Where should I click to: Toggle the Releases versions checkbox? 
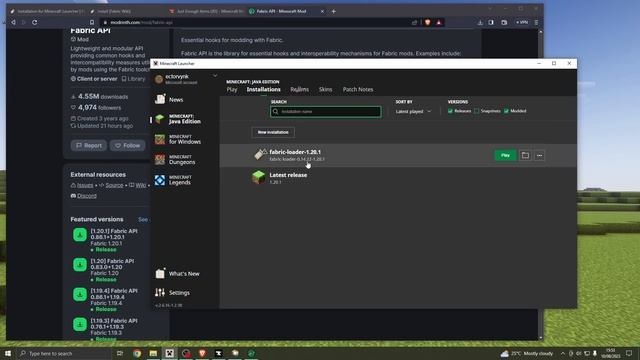(x=450, y=111)
